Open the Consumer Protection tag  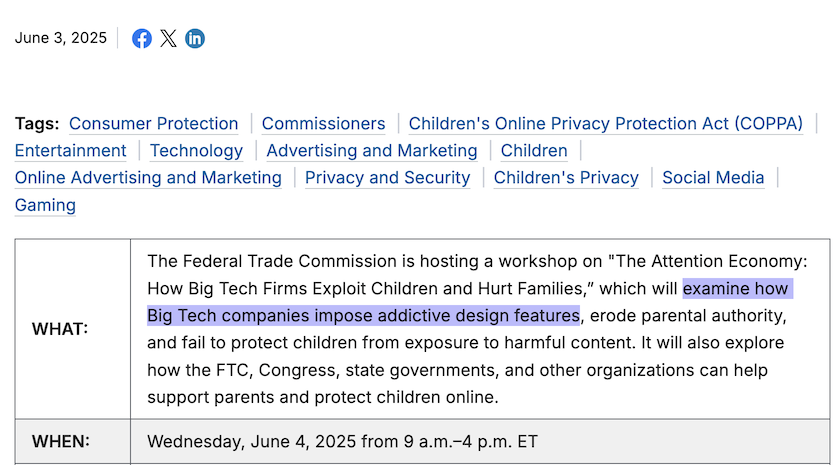coord(154,124)
